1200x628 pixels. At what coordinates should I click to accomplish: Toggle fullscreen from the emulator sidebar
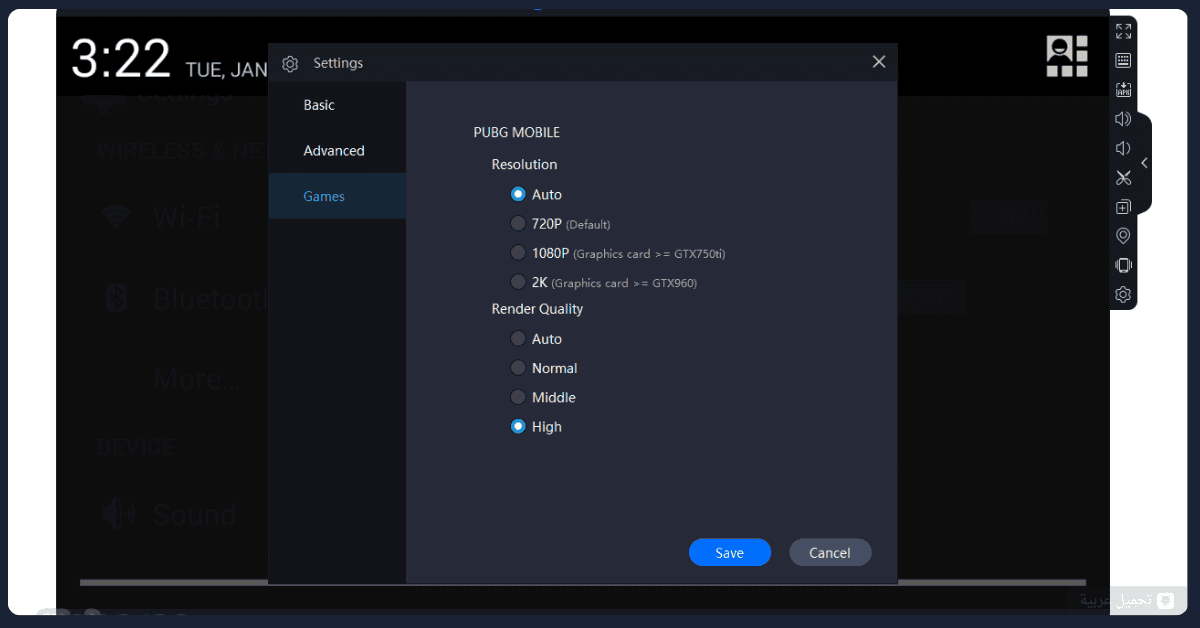click(x=1123, y=31)
